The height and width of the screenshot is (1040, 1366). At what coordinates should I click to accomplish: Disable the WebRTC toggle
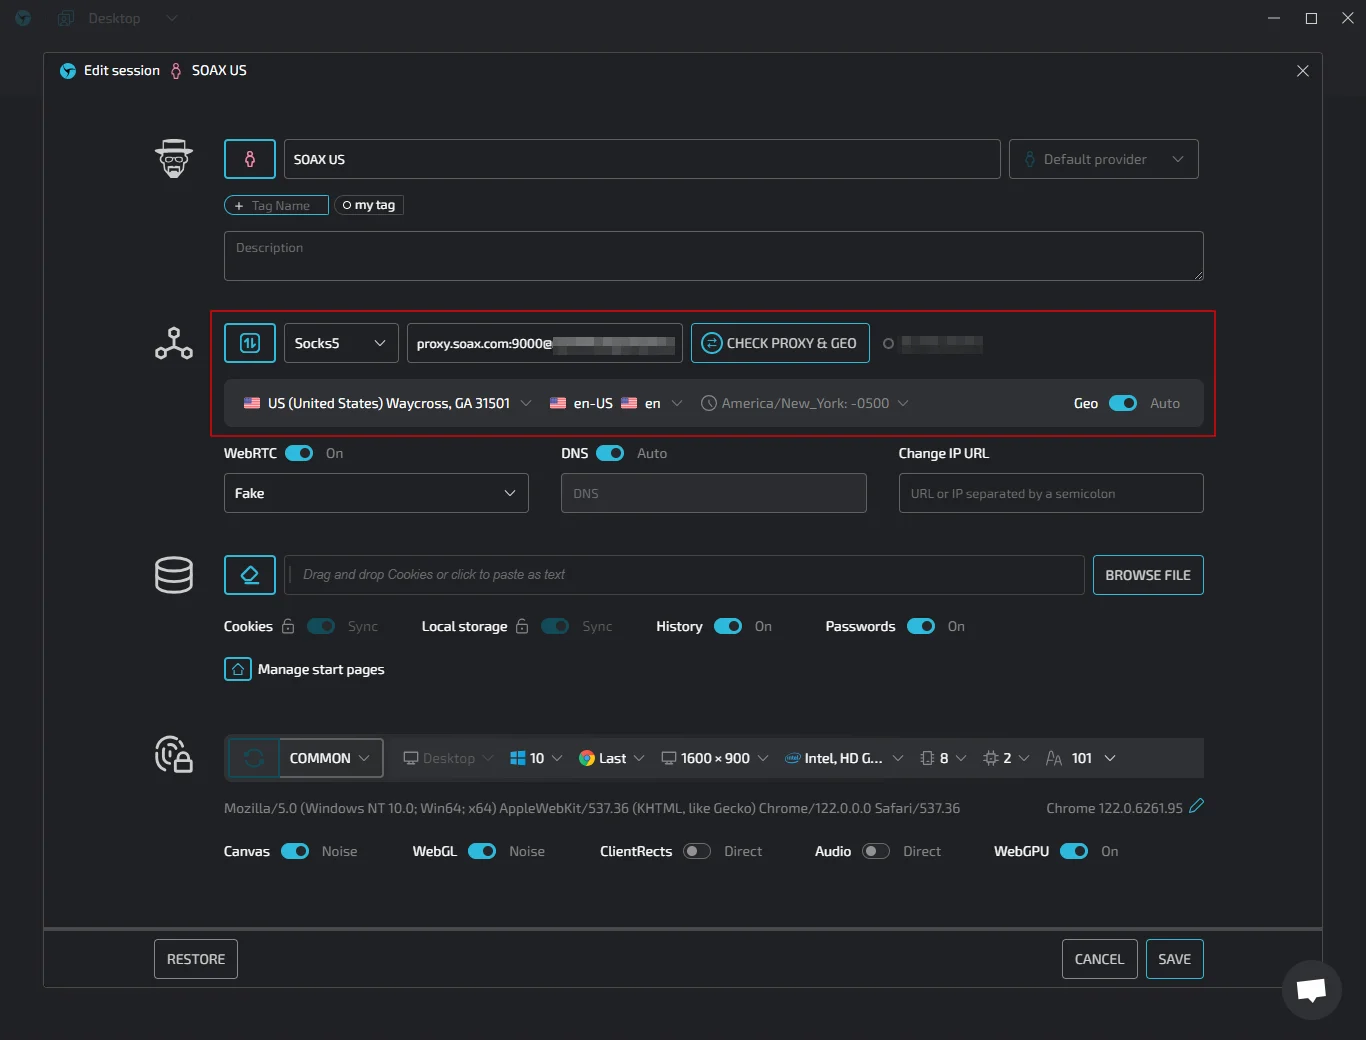point(299,453)
